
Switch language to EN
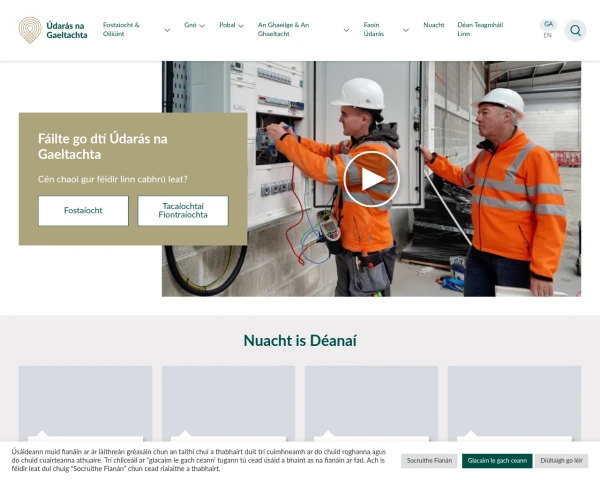click(548, 35)
